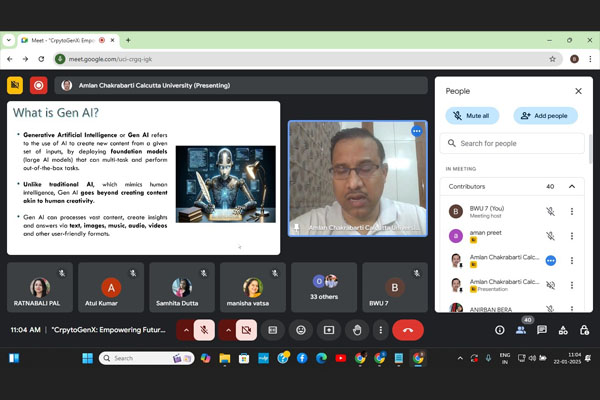Open the chat panel icon
This screenshot has width=600, height=400.
pos(542,330)
